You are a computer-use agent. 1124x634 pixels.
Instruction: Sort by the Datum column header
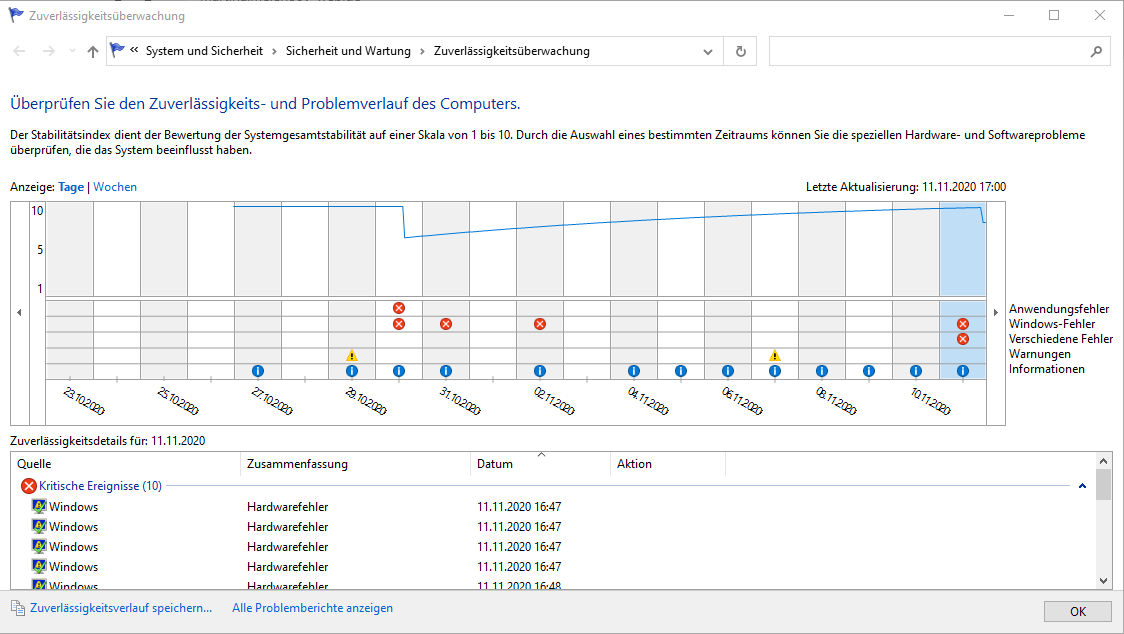coord(540,464)
